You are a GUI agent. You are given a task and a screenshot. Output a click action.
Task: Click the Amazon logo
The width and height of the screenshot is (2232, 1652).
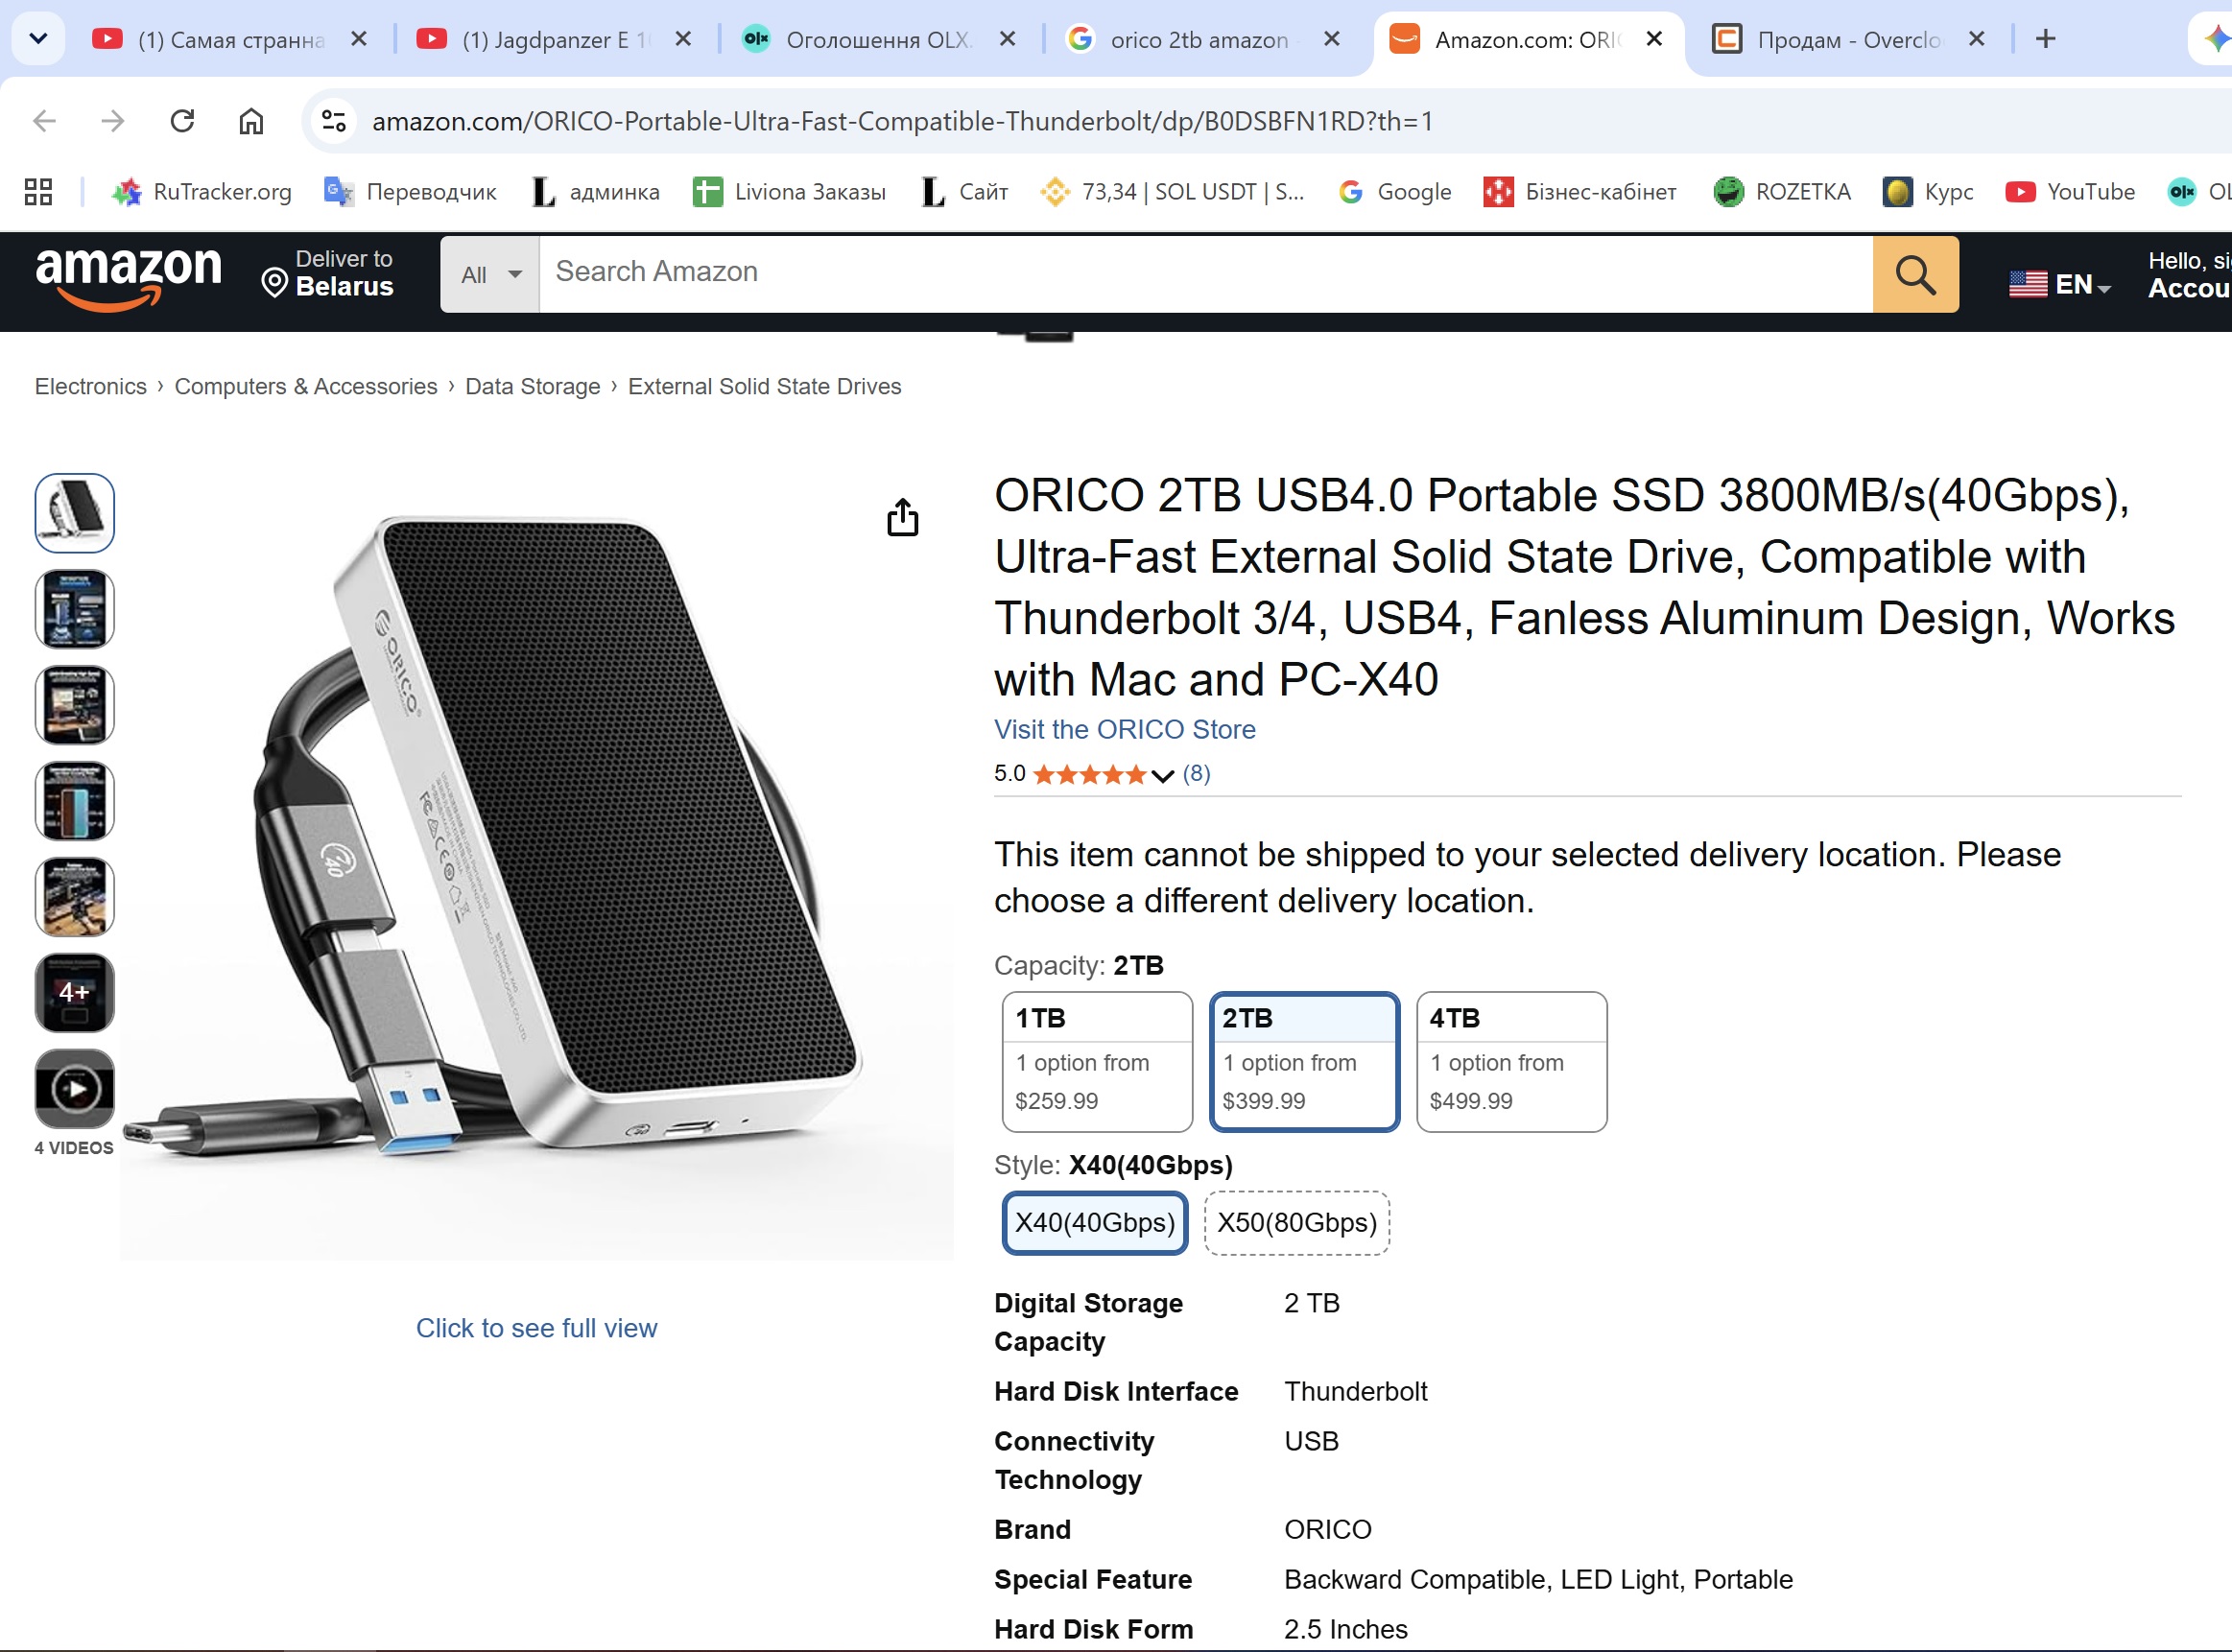(x=129, y=276)
